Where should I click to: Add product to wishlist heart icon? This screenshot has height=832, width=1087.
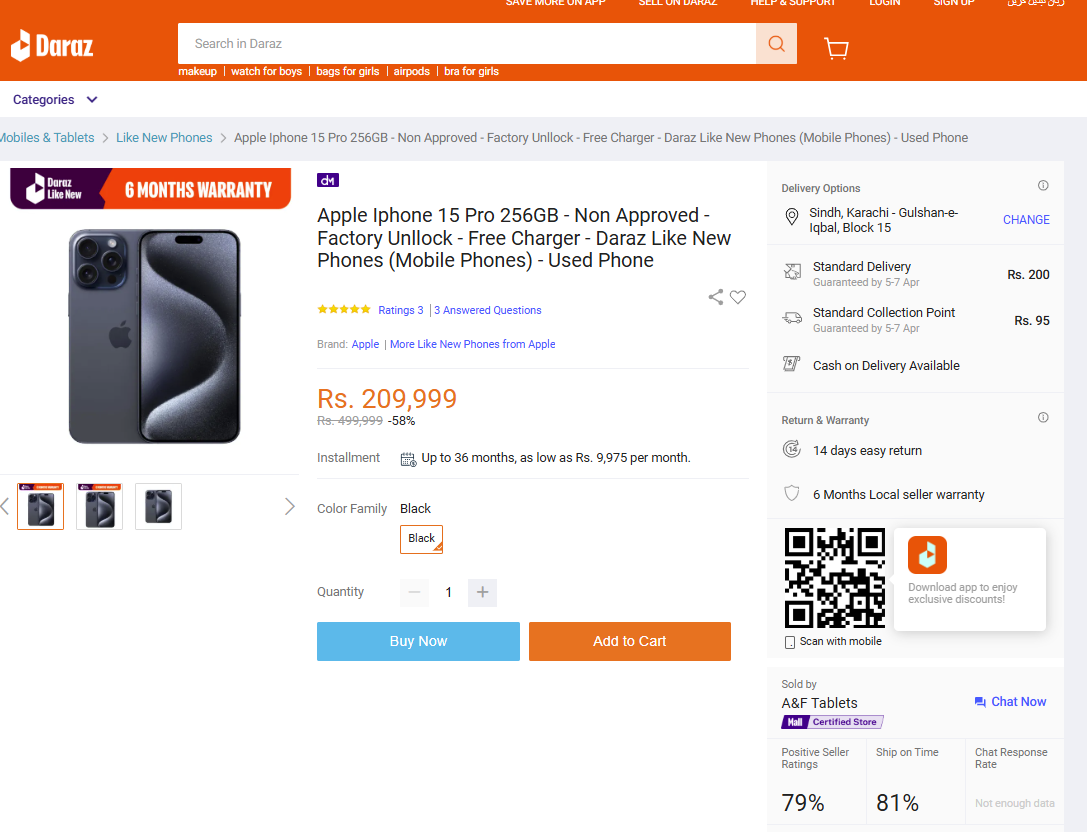tap(738, 297)
